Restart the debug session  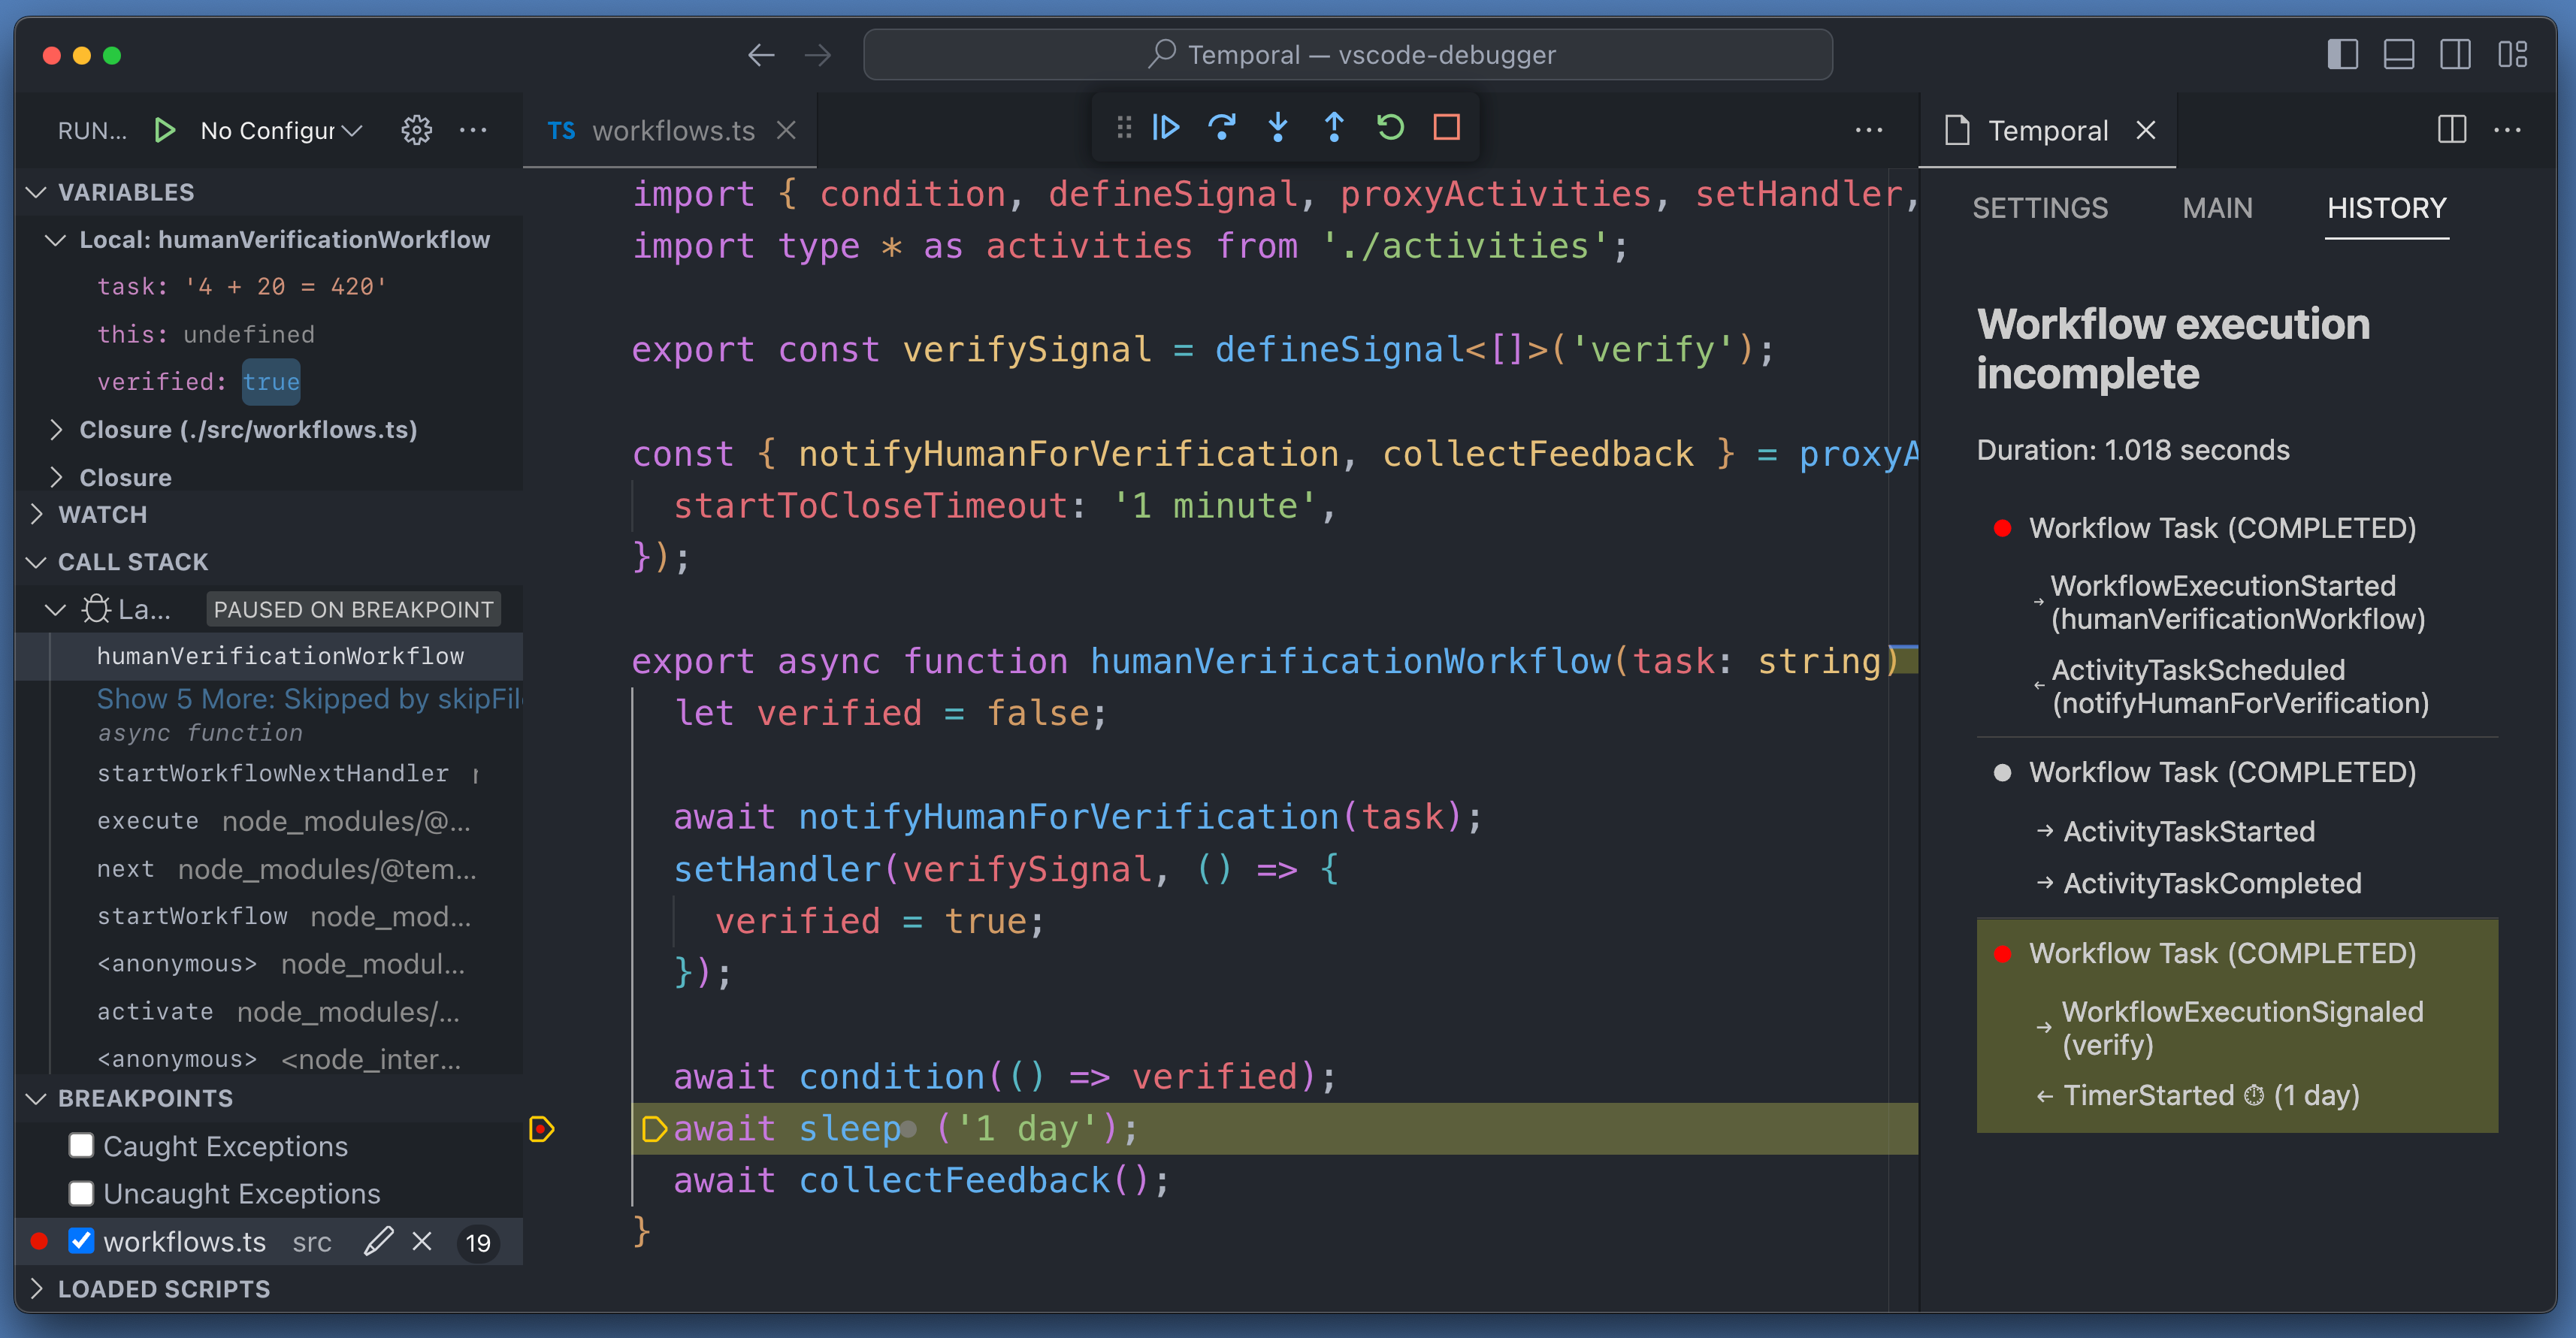tap(1390, 128)
